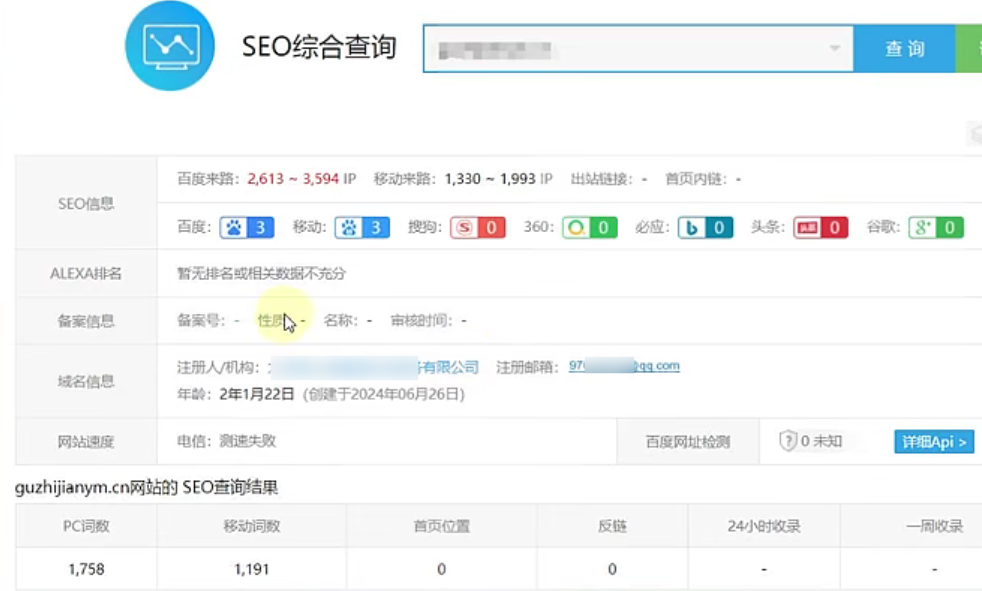This screenshot has width=982, height=591.
Task: Click the 暂无排名或相关数据不充分 text
Action: pyautogui.click(x=261, y=274)
